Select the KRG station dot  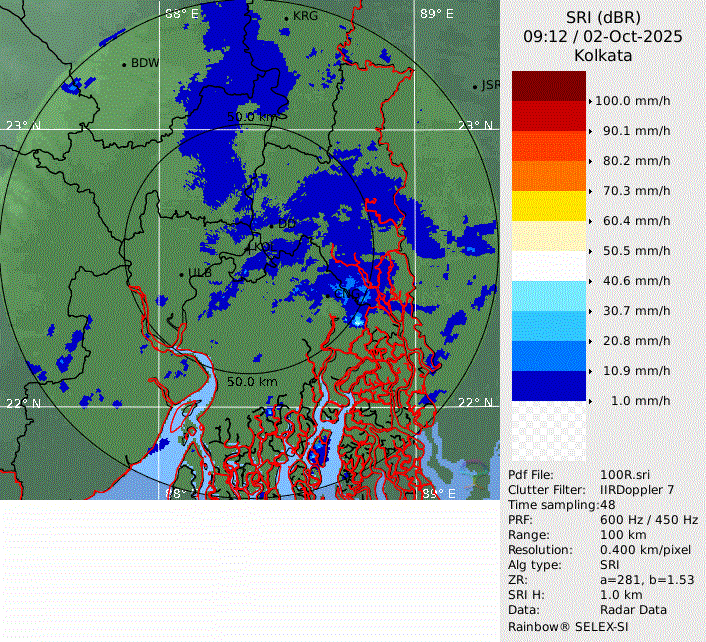tap(286, 18)
